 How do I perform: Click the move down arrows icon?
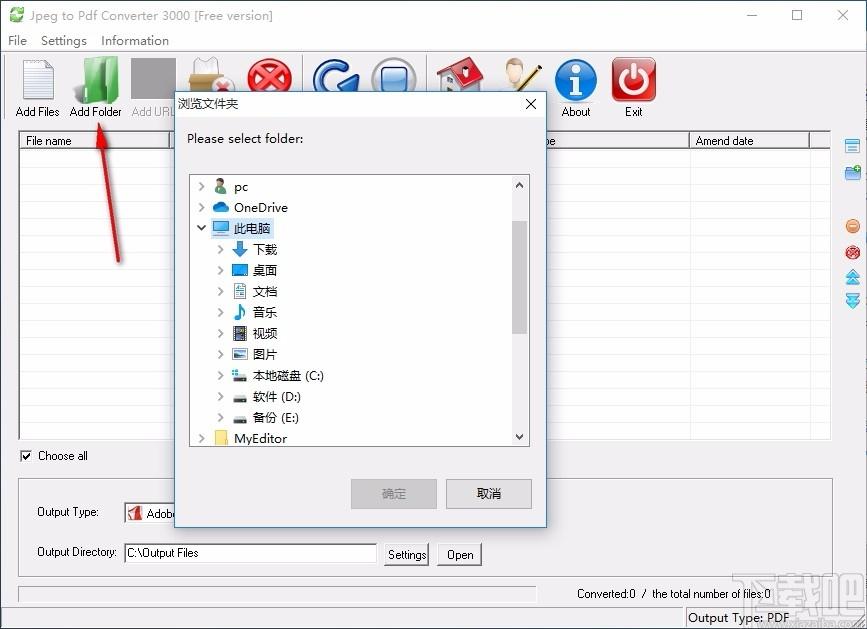point(853,301)
